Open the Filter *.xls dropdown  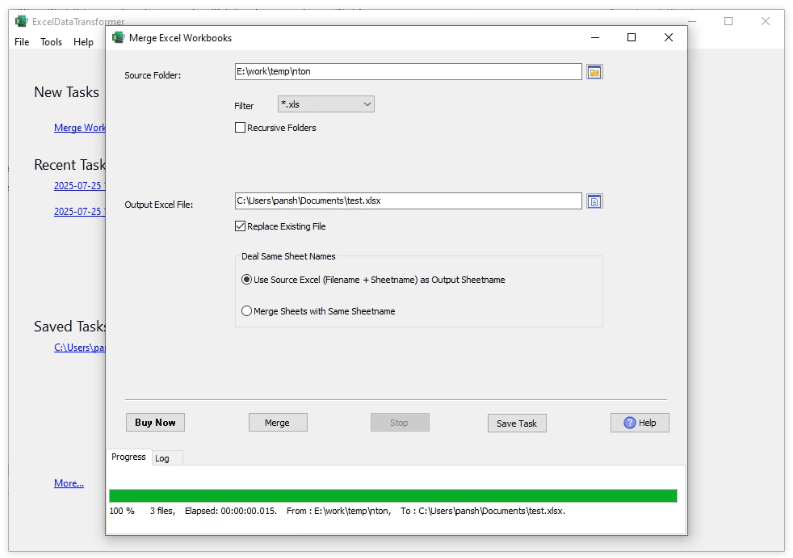pyautogui.click(x=326, y=104)
